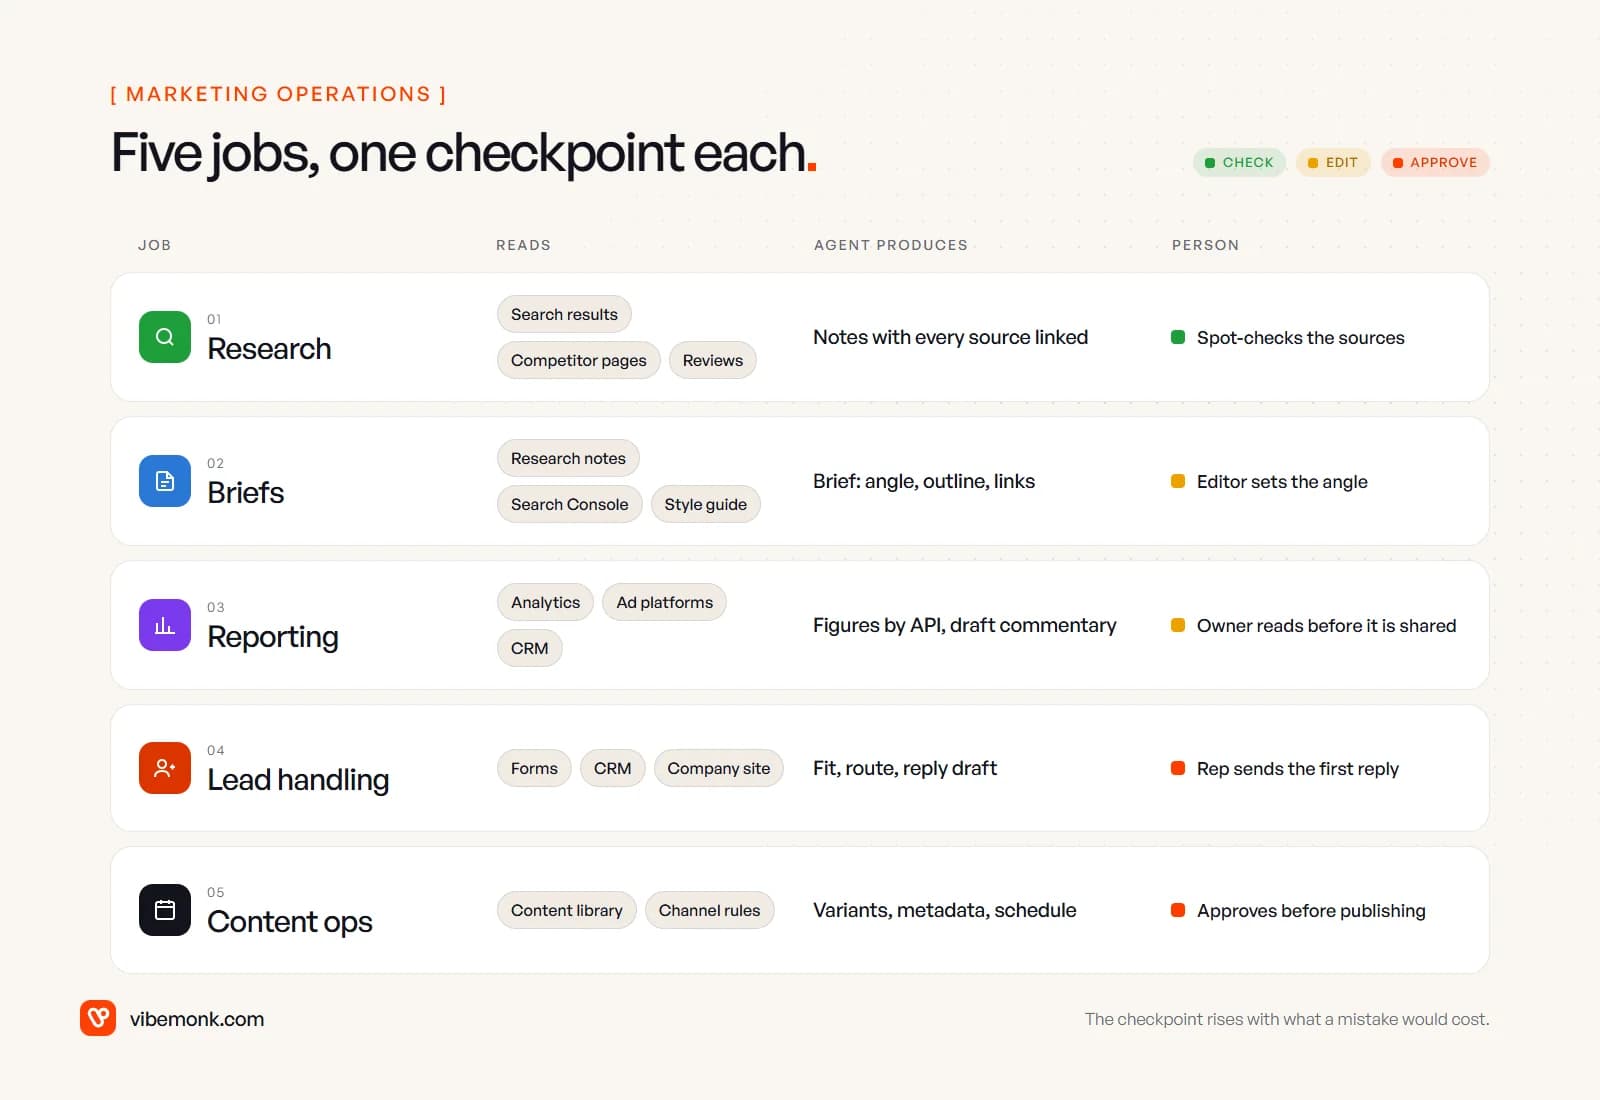
Task: Click 'Figures by API, draft commentary' text
Action: pyautogui.click(x=965, y=625)
